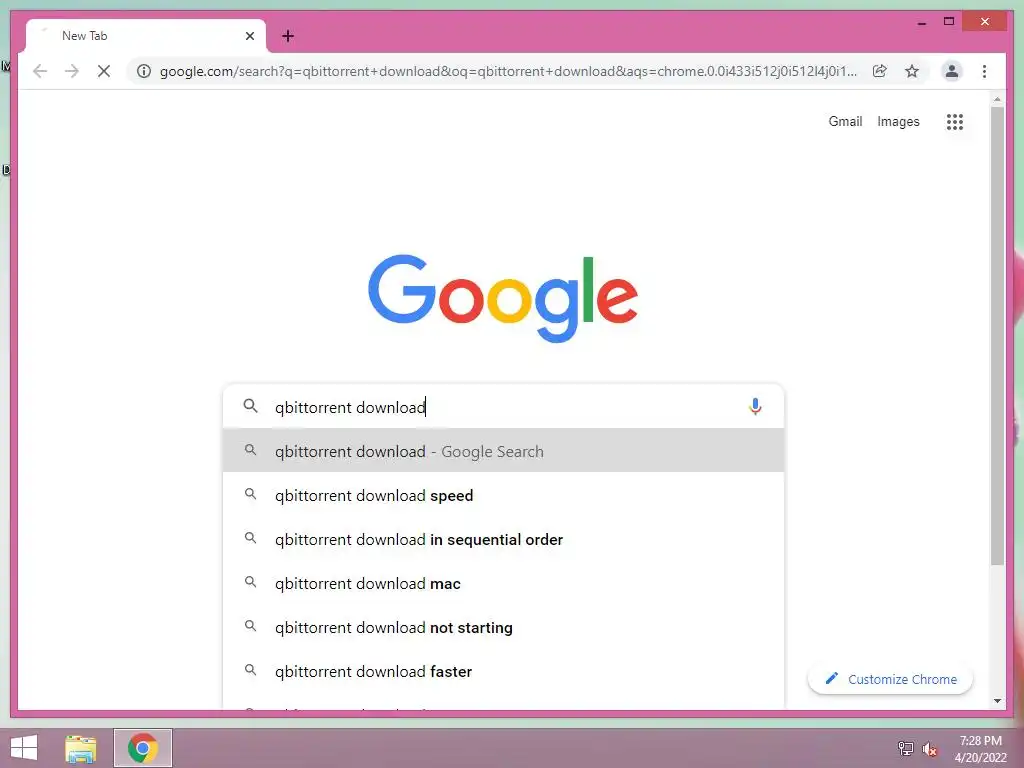Open Google Images link
This screenshot has width=1024, height=768.
[x=898, y=121]
